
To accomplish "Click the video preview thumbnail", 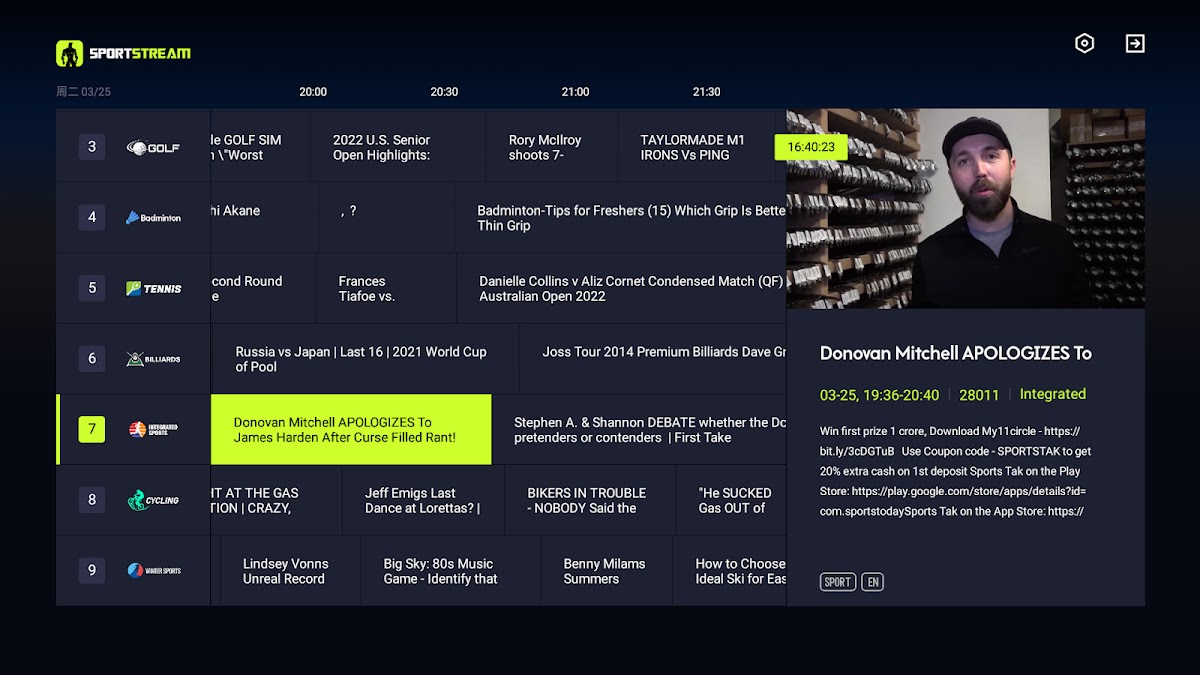I will pyautogui.click(x=965, y=208).
